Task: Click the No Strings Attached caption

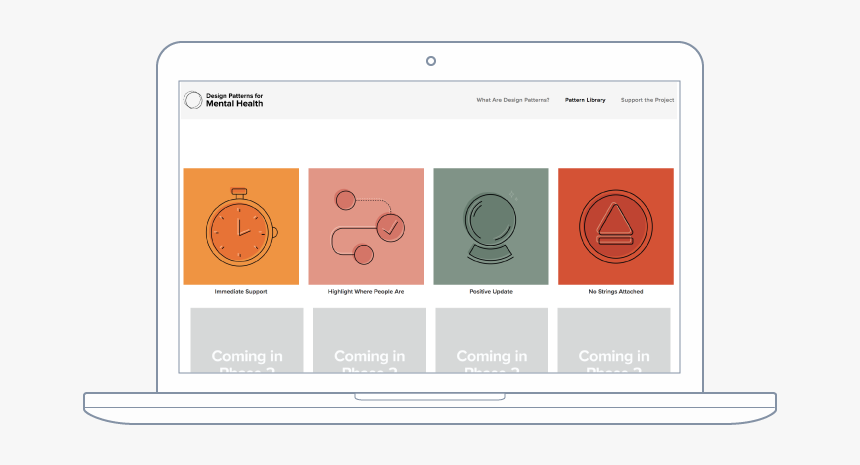Action: tap(616, 292)
